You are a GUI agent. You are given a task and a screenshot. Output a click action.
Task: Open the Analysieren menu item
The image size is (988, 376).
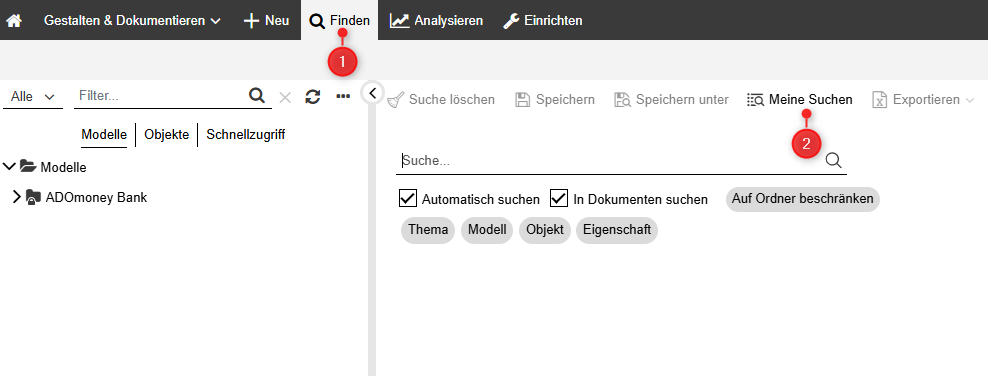pos(436,20)
